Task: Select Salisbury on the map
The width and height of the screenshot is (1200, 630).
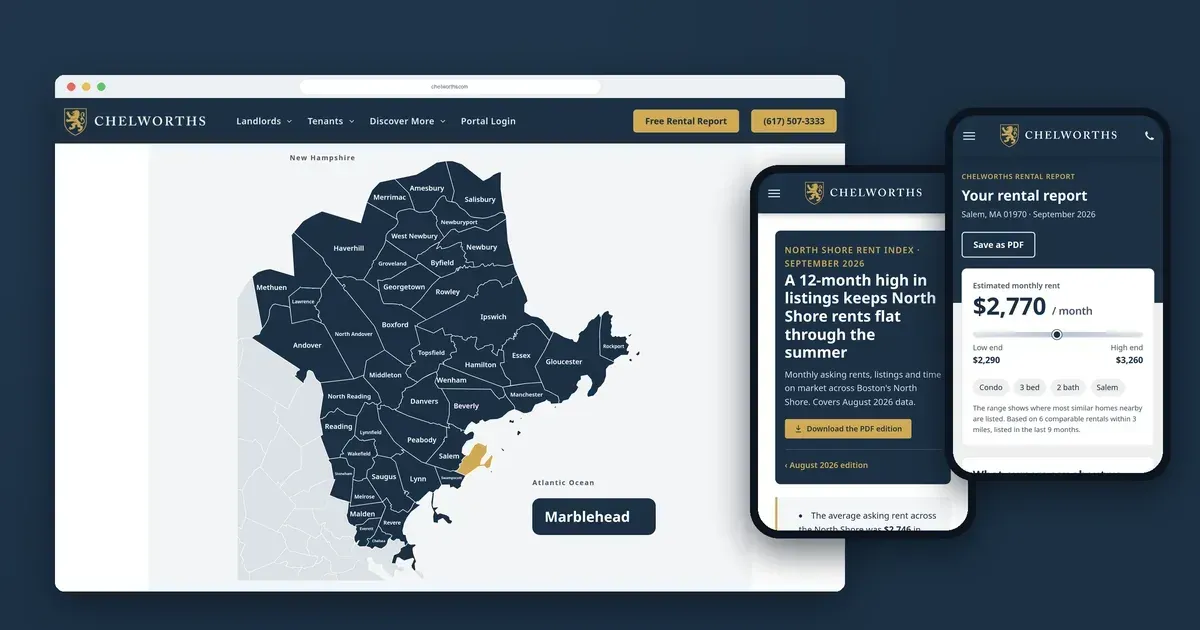Action: click(480, 199)
